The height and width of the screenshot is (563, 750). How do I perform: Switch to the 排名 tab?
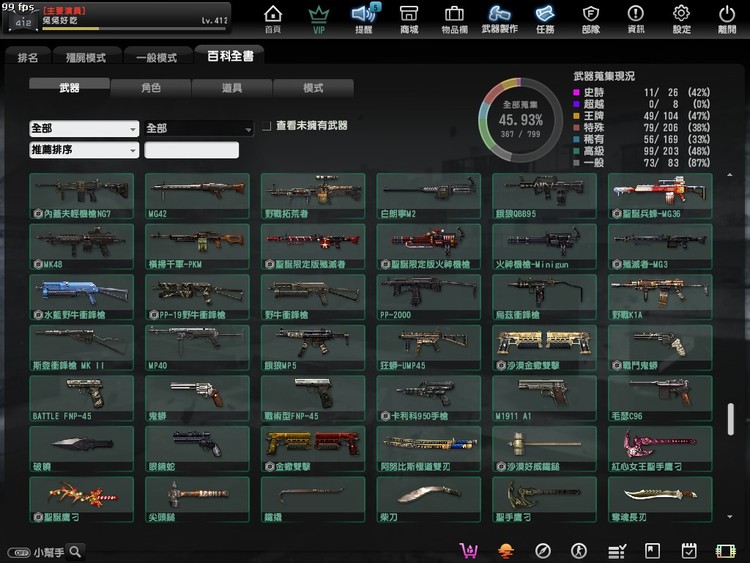pos(28,57)
